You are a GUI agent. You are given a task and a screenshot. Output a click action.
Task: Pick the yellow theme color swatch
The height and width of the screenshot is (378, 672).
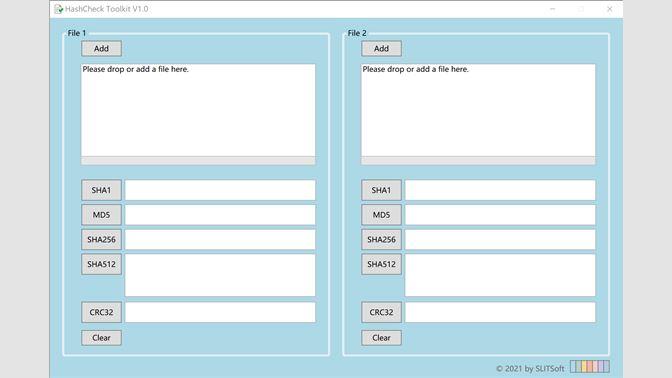[585, 366]
